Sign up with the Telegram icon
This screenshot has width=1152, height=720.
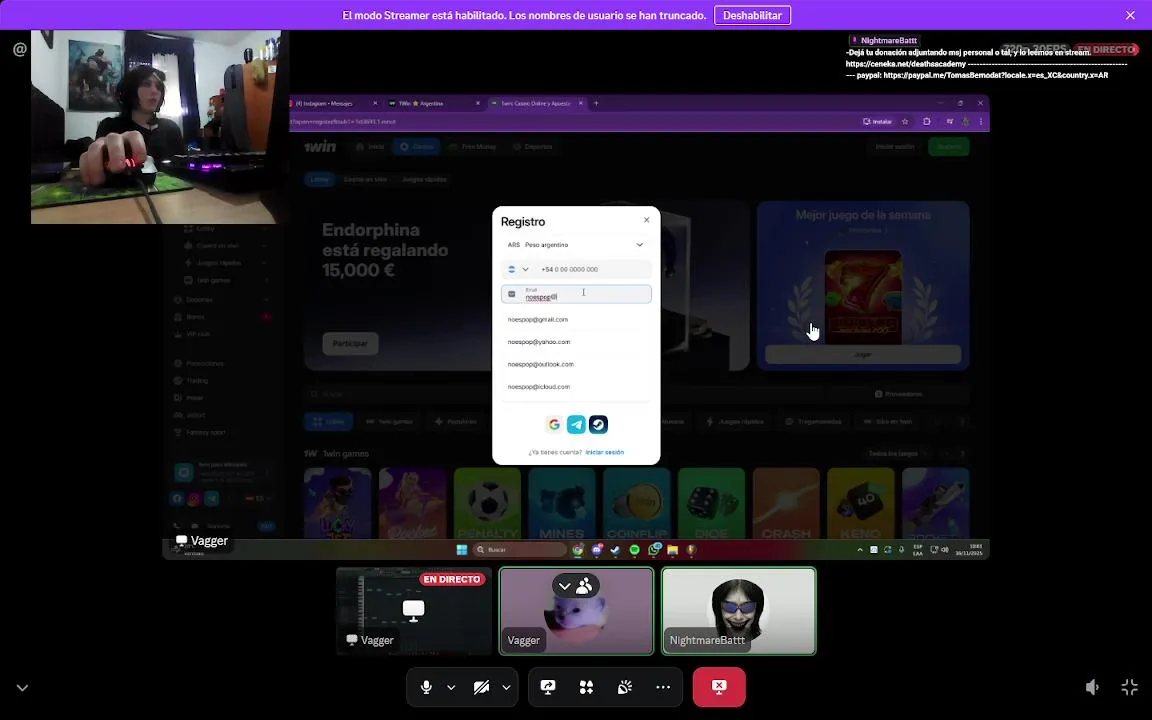(x=576, y=424)
